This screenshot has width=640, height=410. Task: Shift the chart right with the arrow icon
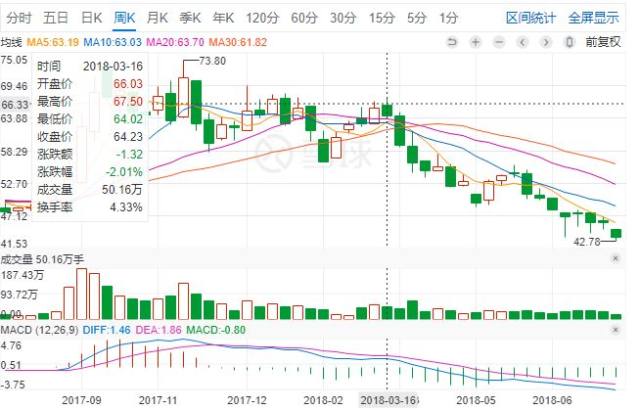[x=546, y=41]
